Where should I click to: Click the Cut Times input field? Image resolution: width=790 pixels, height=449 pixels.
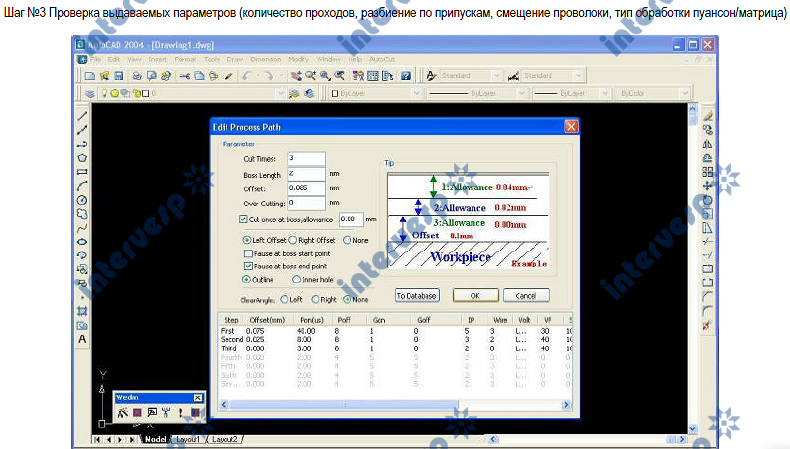pos(305,158)
